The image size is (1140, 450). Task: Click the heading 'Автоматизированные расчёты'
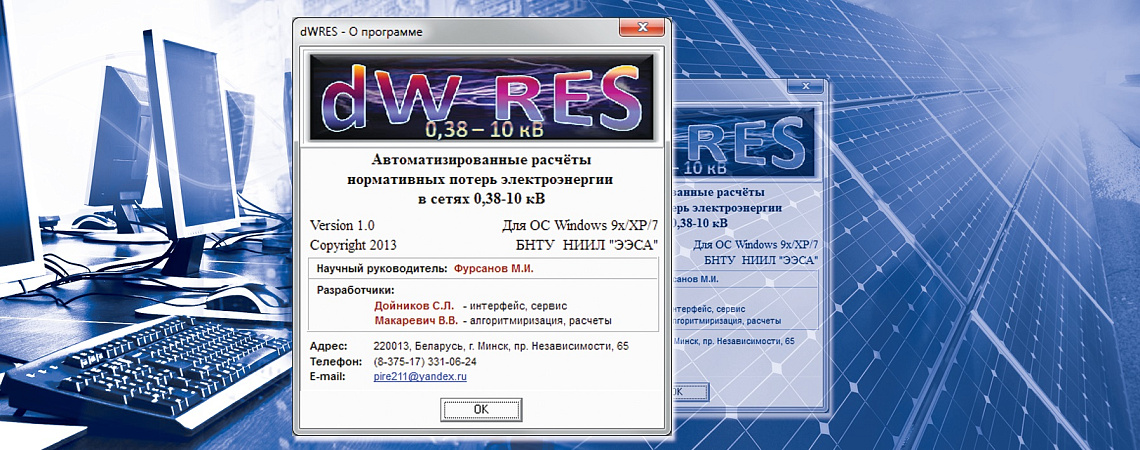(x=481, y=159)
